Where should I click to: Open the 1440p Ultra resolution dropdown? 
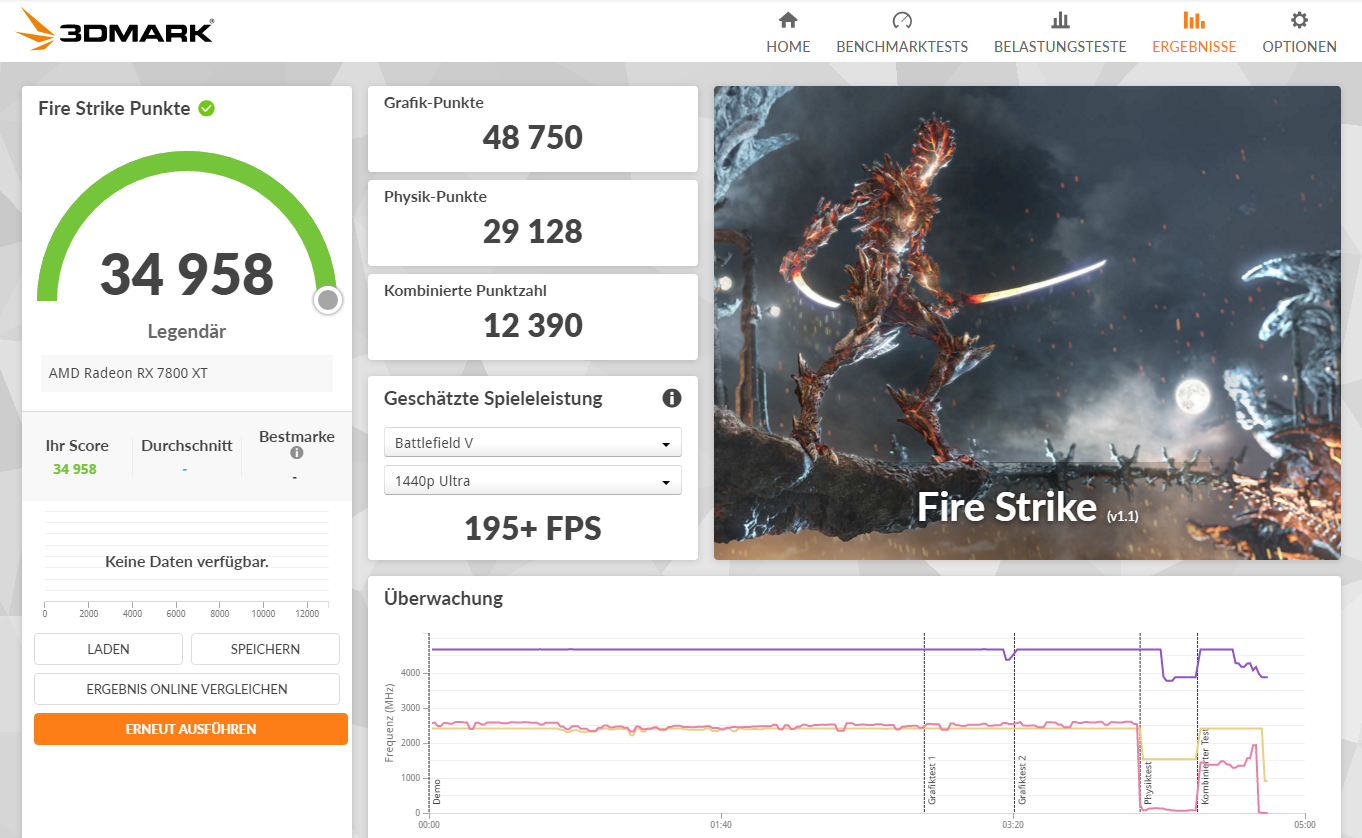click(533, 481)
